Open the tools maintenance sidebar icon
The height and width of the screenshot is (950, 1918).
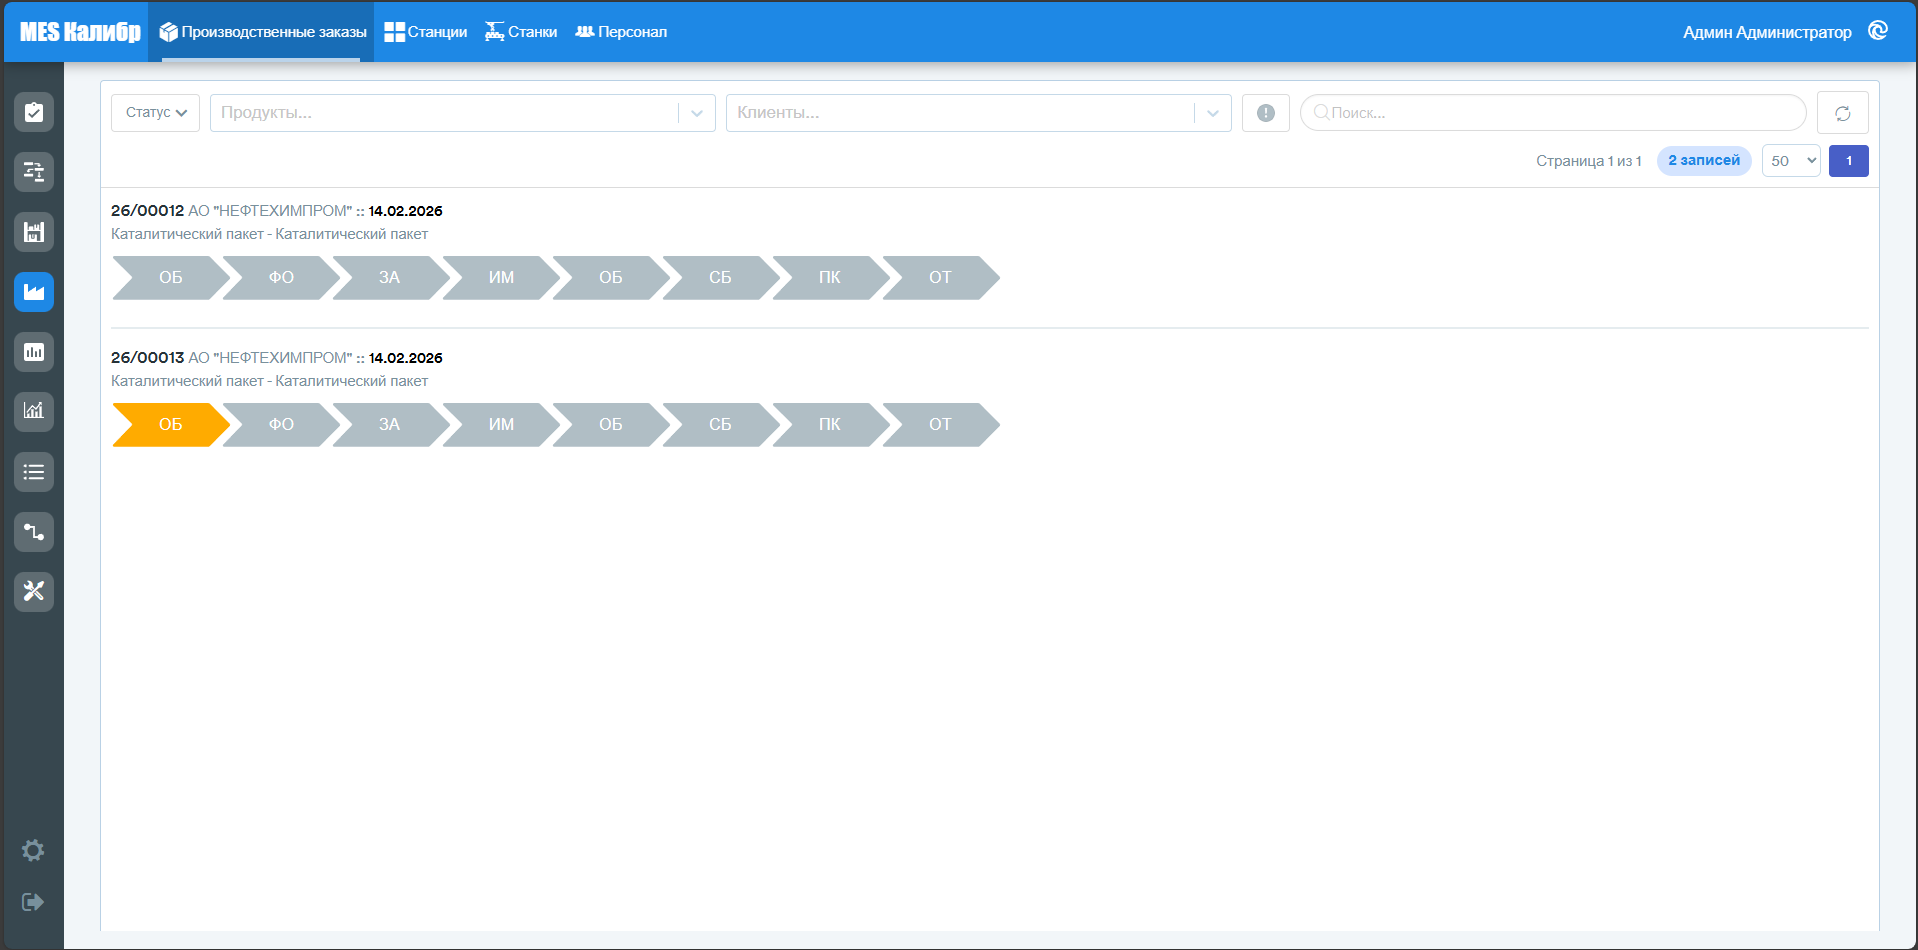click(x=34, y=592)
